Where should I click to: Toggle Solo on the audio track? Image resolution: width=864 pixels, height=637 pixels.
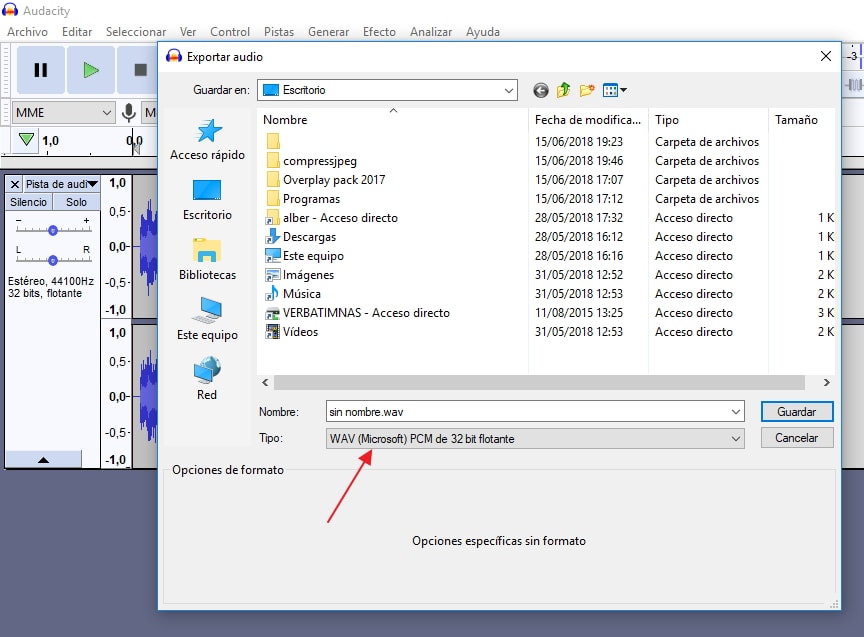tap(77, 202)
